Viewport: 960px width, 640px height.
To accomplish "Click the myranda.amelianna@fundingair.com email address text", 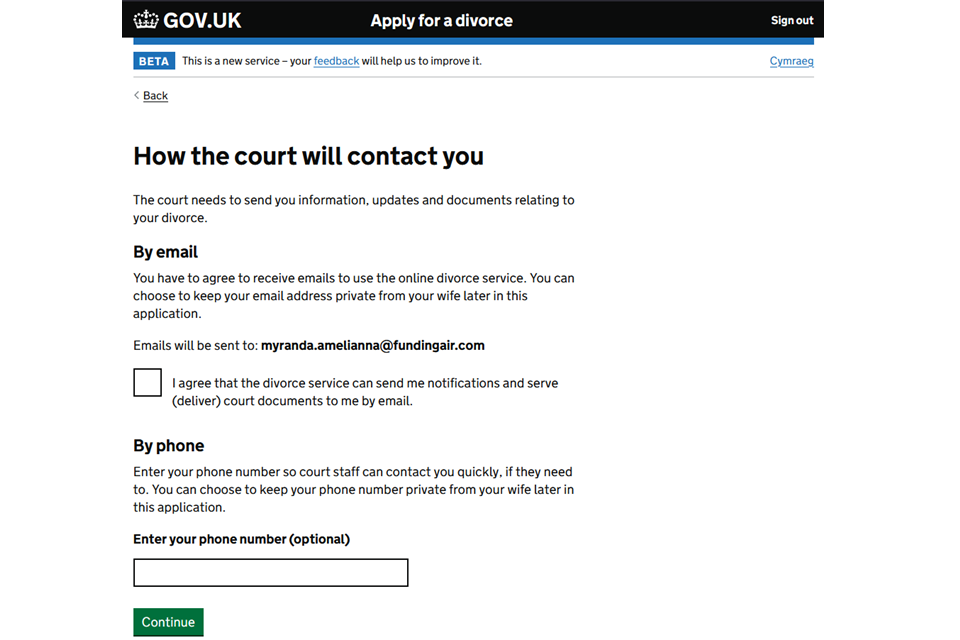I will tap(373, 345).
